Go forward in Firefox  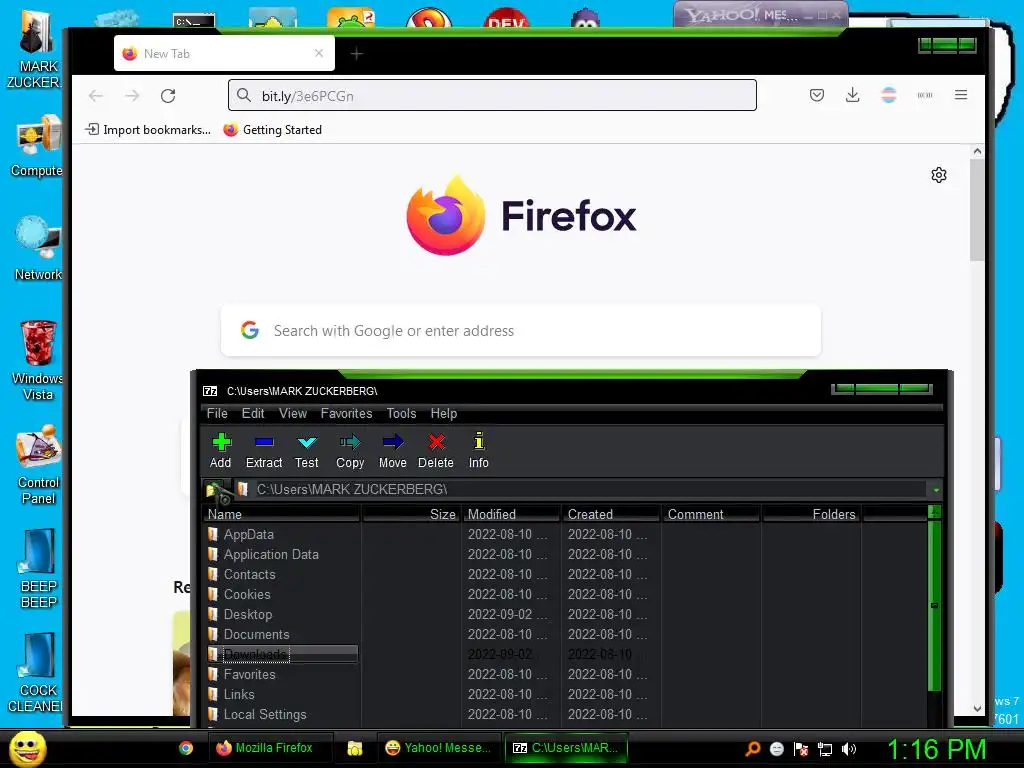coord(132,95)
